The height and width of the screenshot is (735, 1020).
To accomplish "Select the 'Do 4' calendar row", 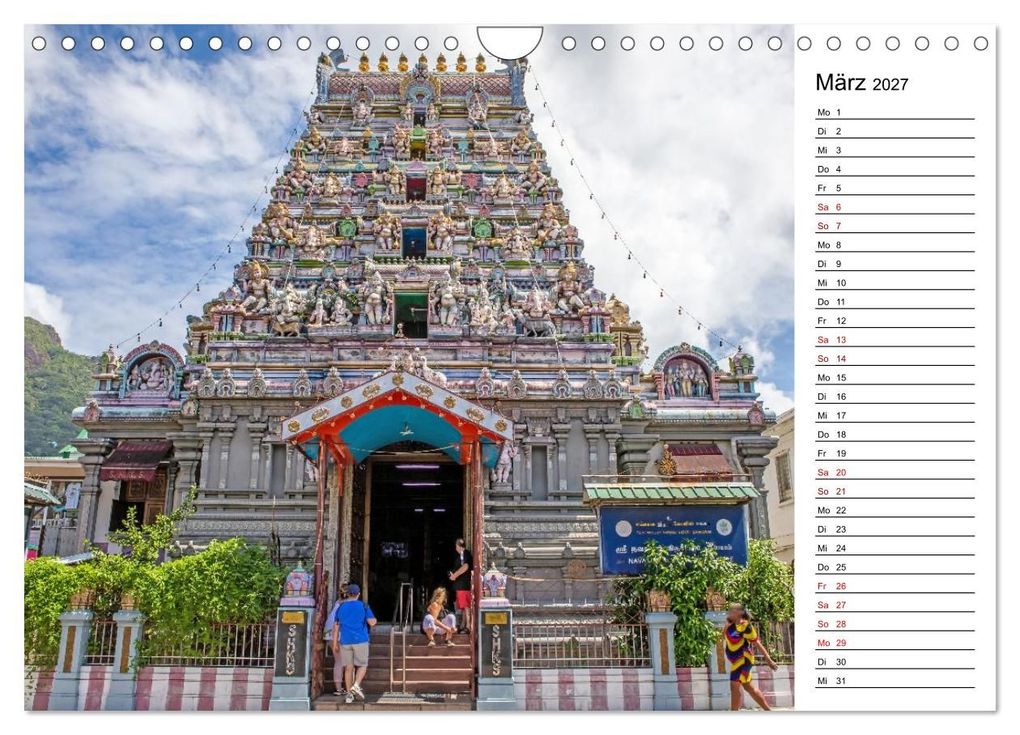I will [895, 168].
